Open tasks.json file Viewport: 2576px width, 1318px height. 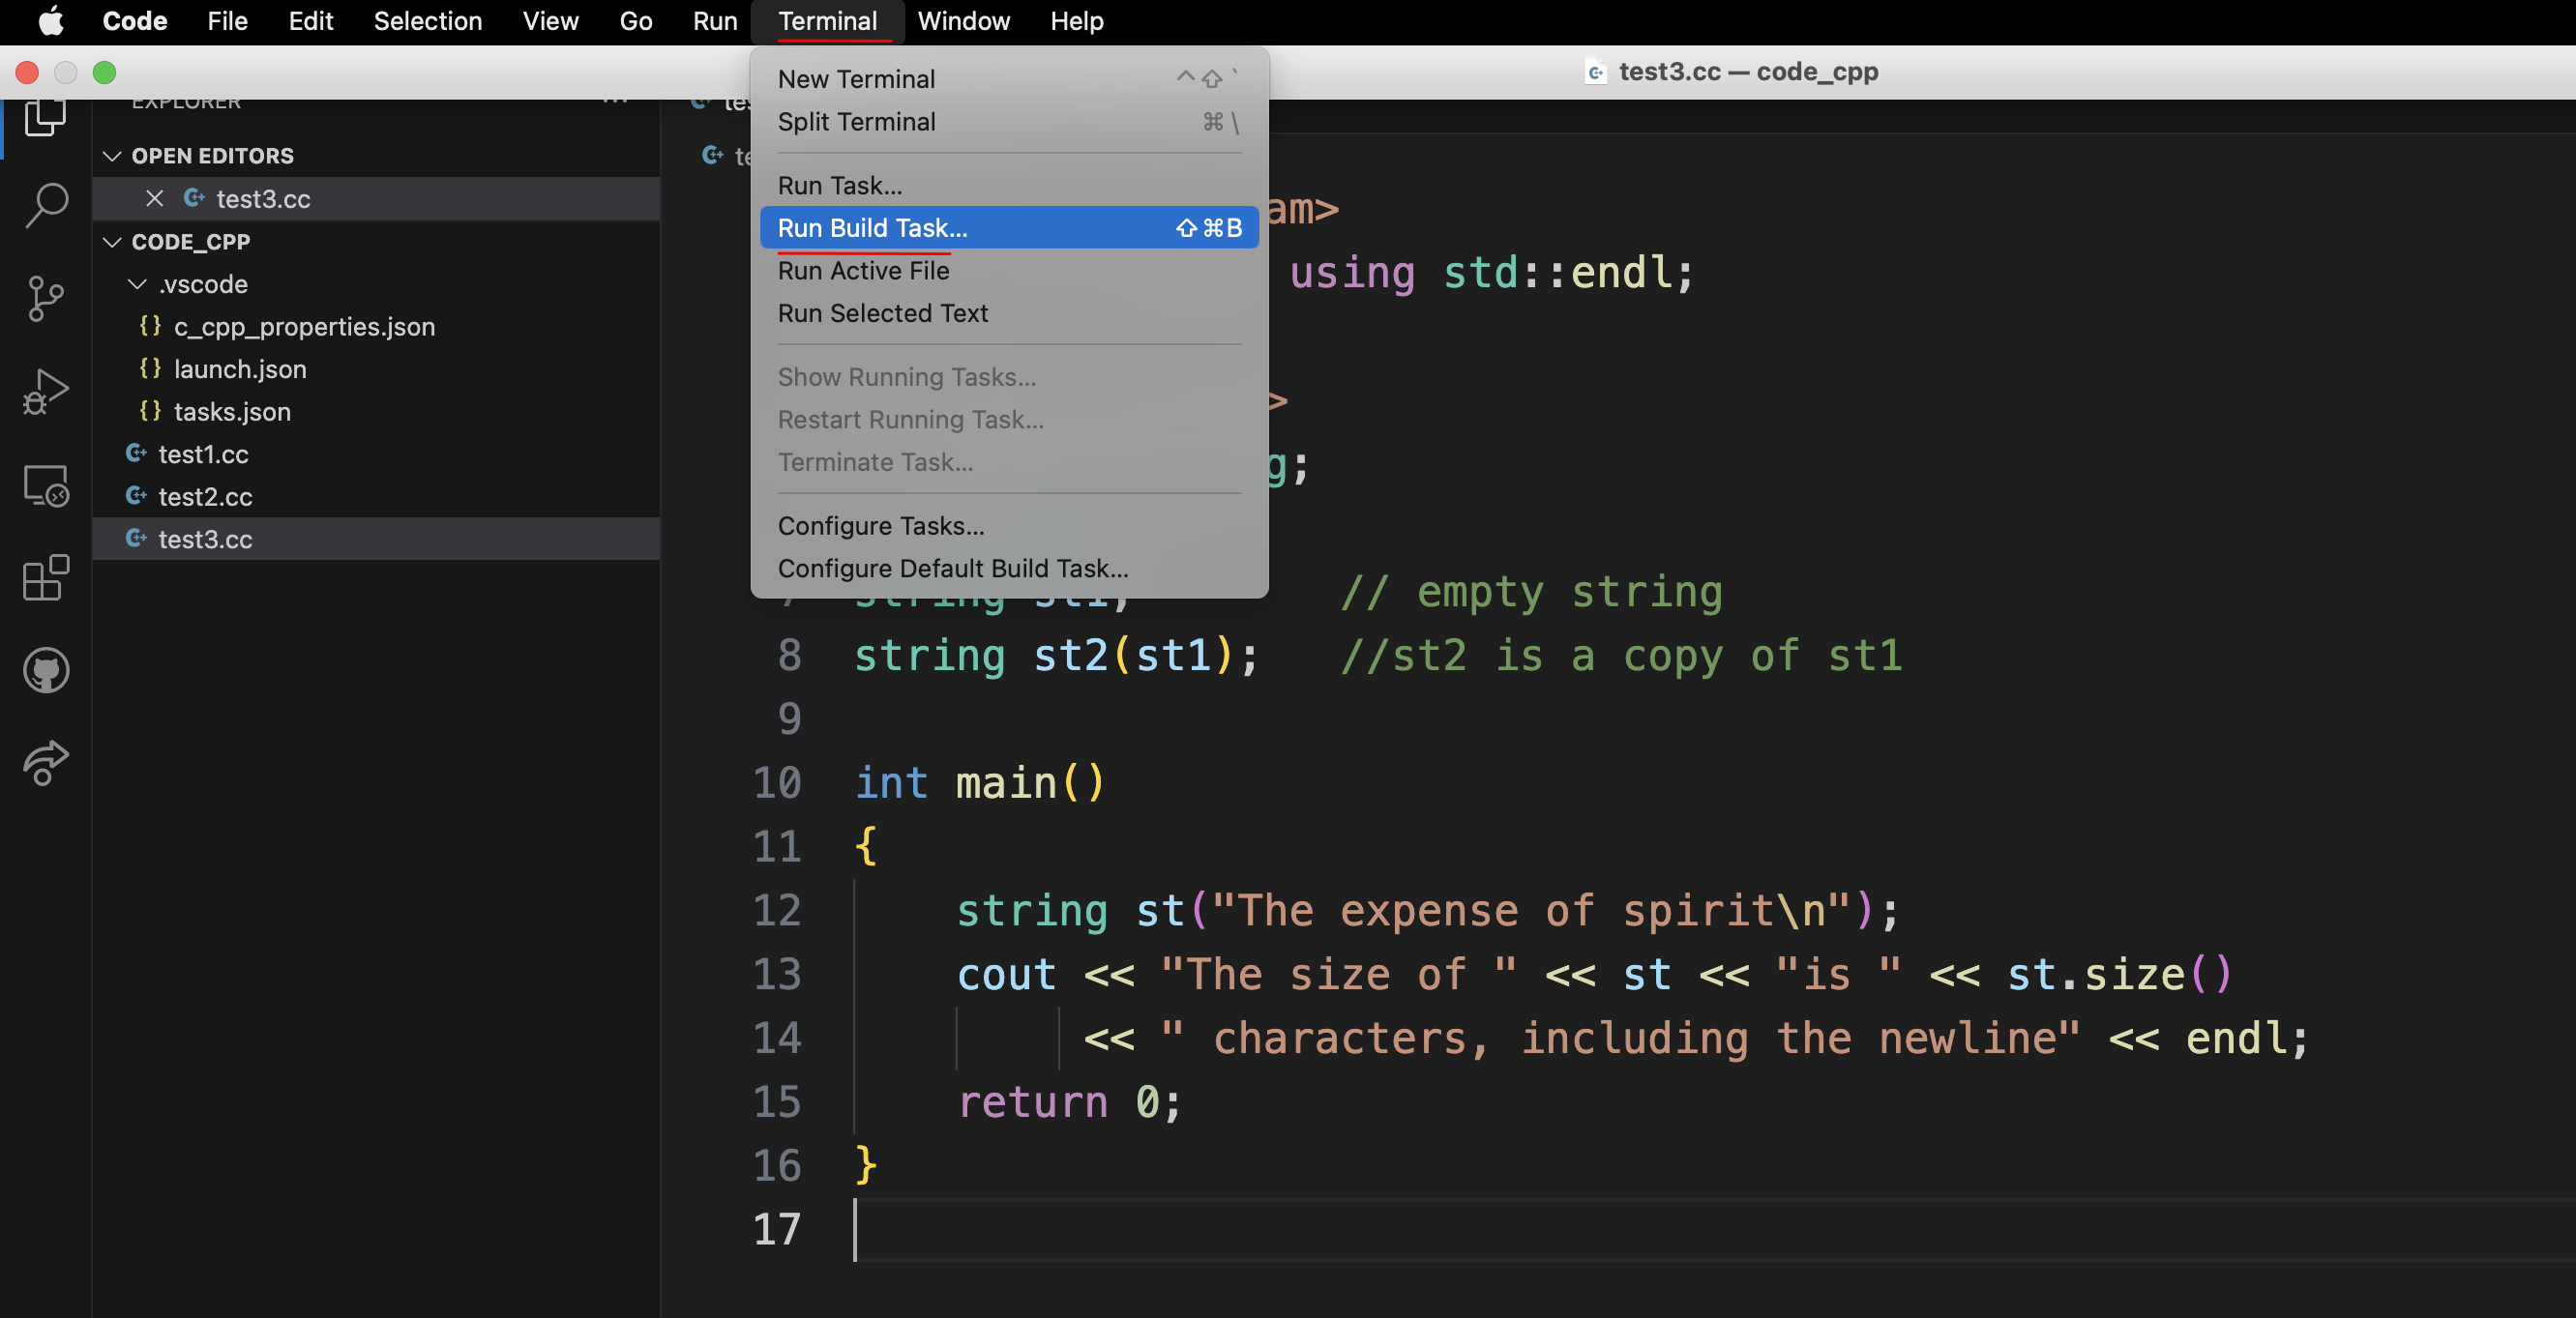click(x=376, y=412)
